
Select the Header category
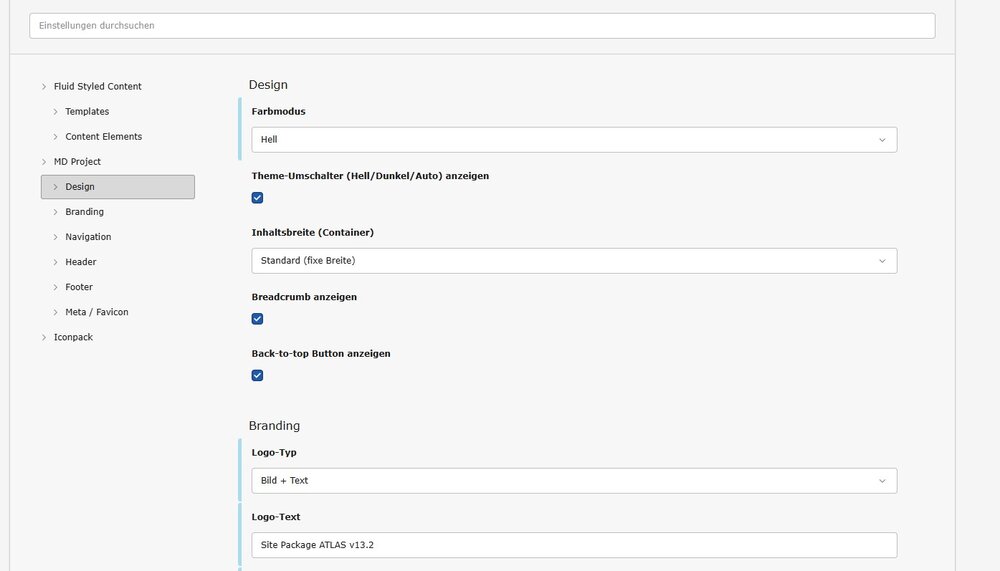[80, 262]
